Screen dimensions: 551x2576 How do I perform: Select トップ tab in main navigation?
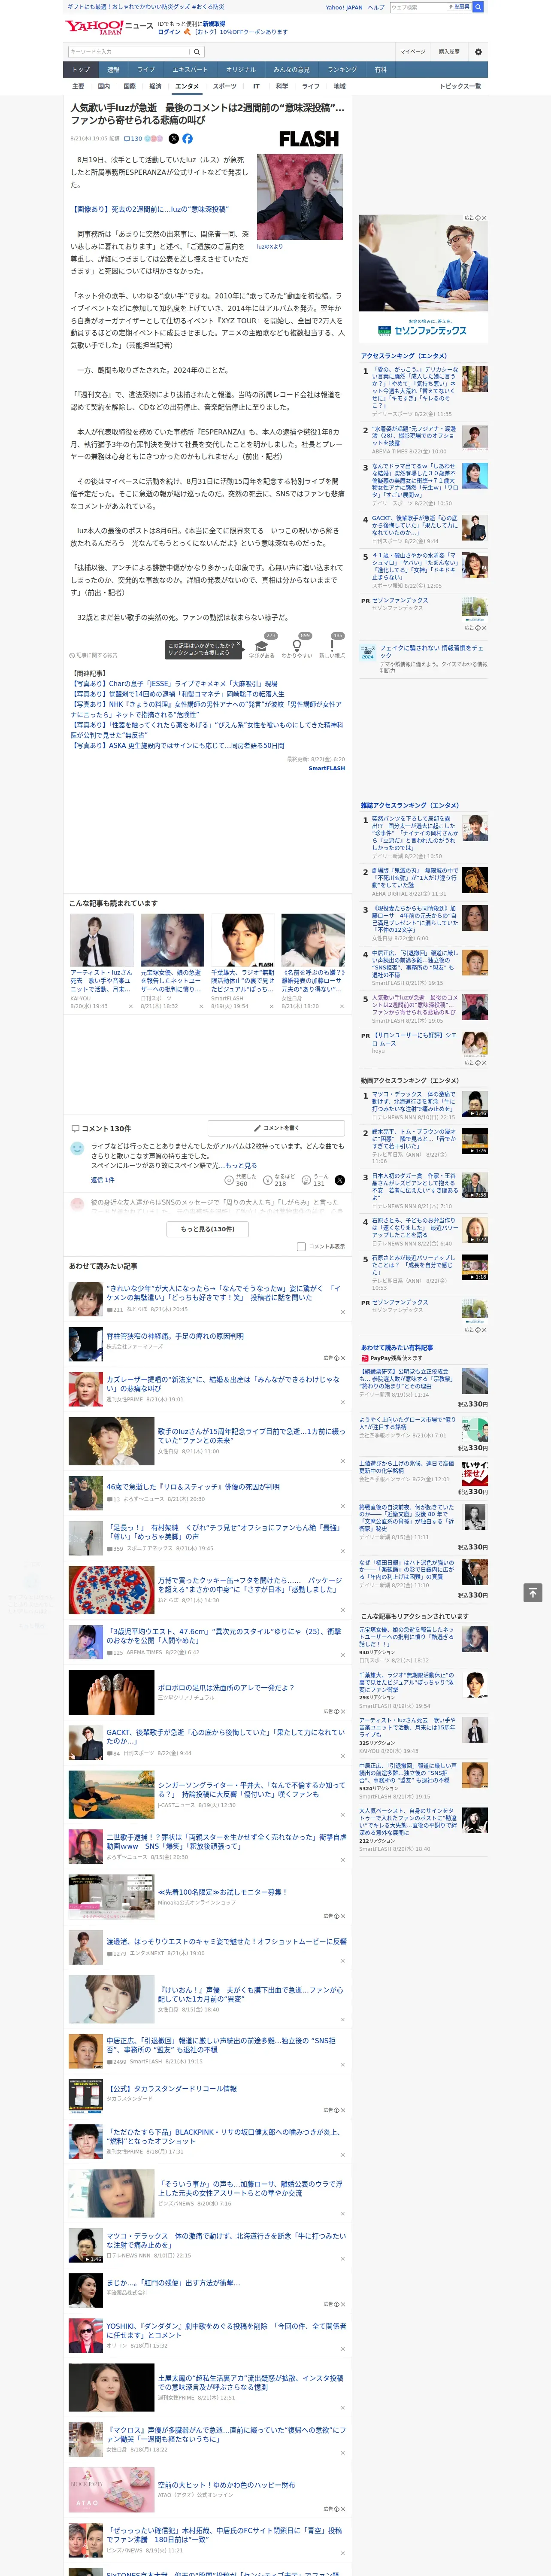(x=81, y=70)
